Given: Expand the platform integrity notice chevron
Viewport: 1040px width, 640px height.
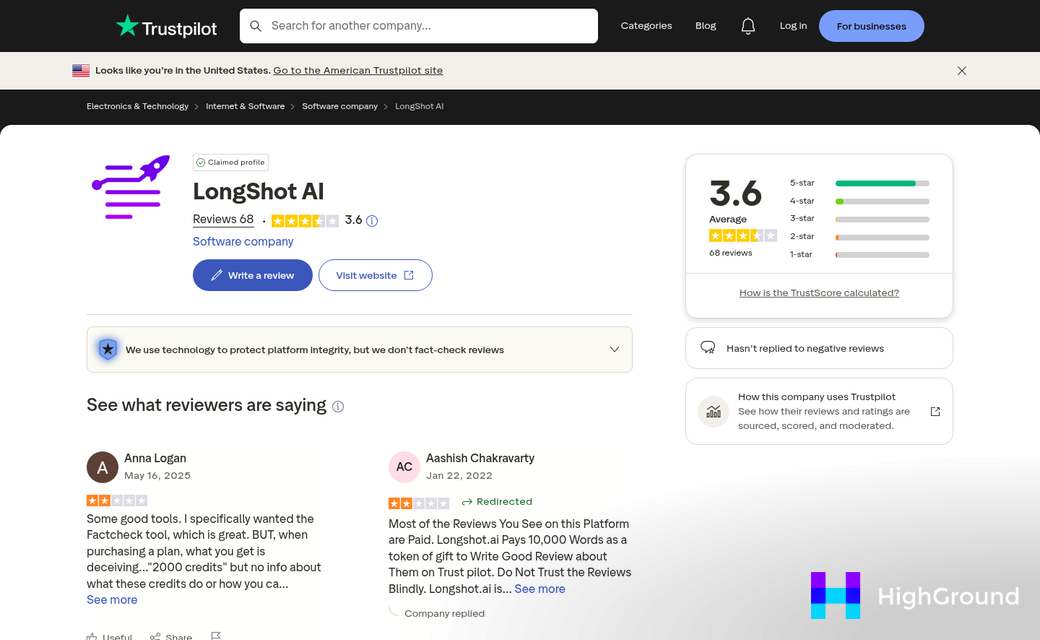Looking at the screenshot, I should pyautogui.click(x=614, y=350).
